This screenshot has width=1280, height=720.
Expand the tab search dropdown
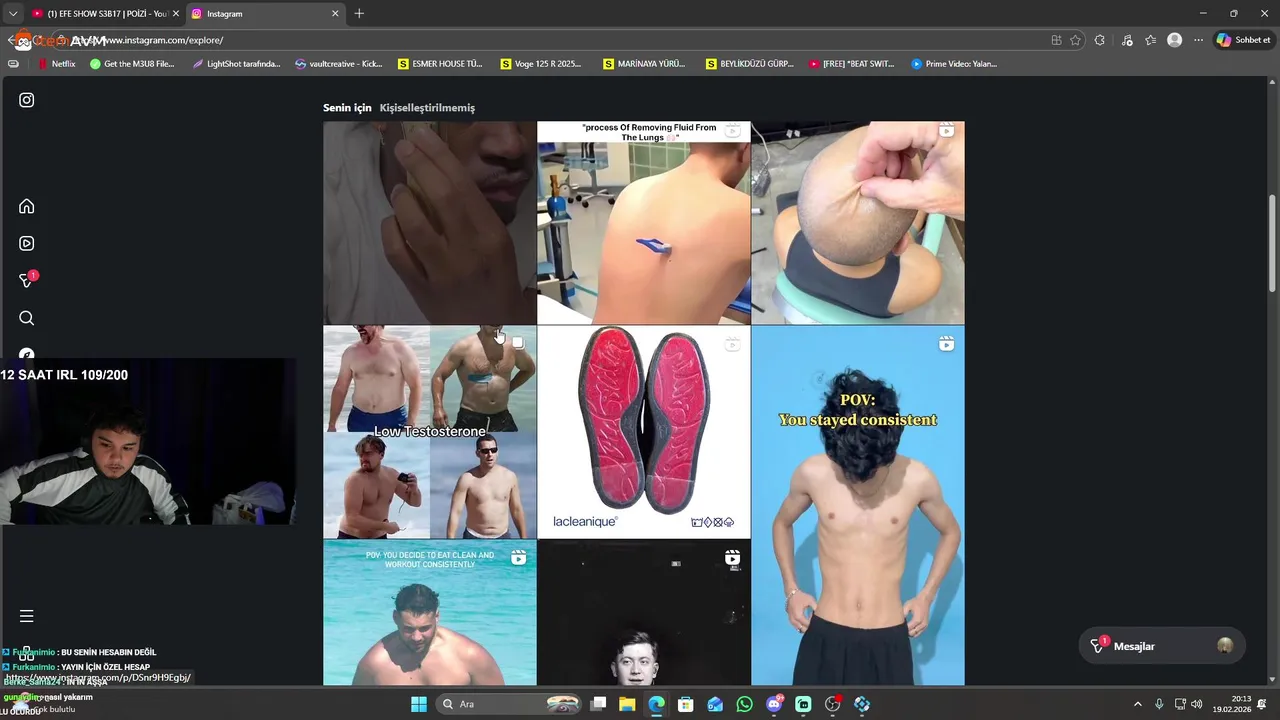[x=13, y=14]
